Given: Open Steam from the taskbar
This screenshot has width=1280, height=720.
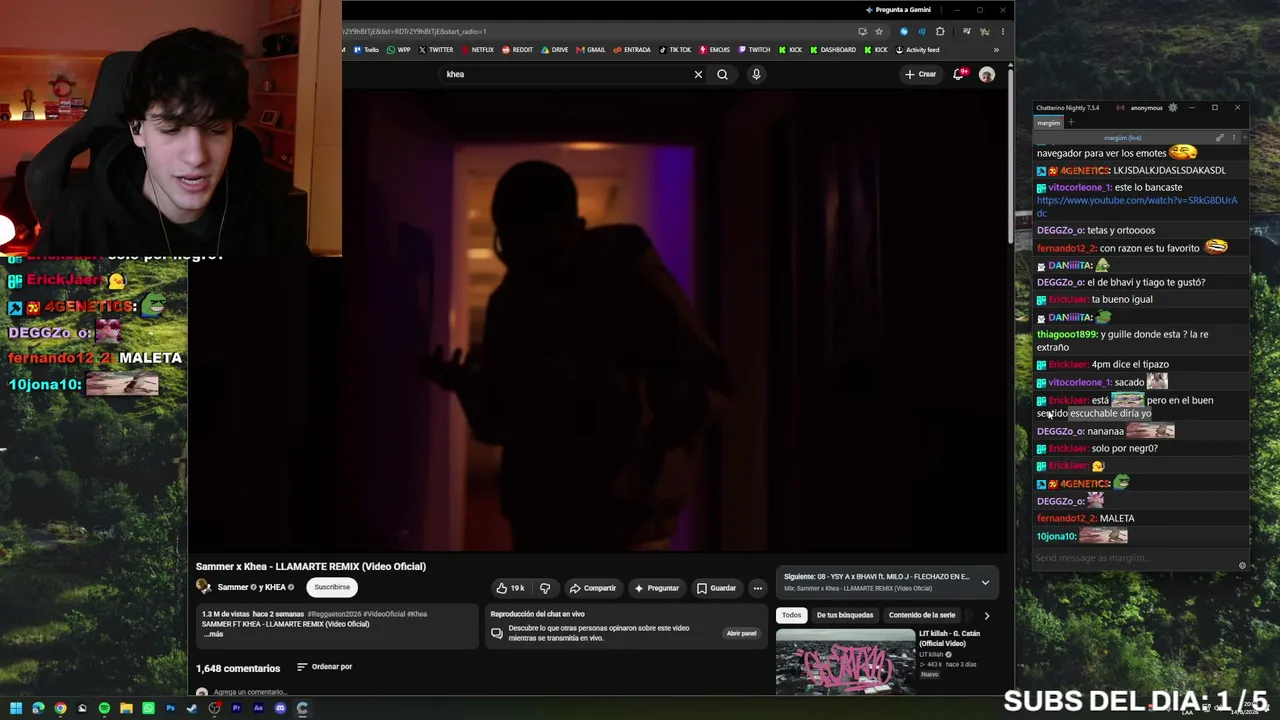Looking at the screenshot, I should [192, 709].
